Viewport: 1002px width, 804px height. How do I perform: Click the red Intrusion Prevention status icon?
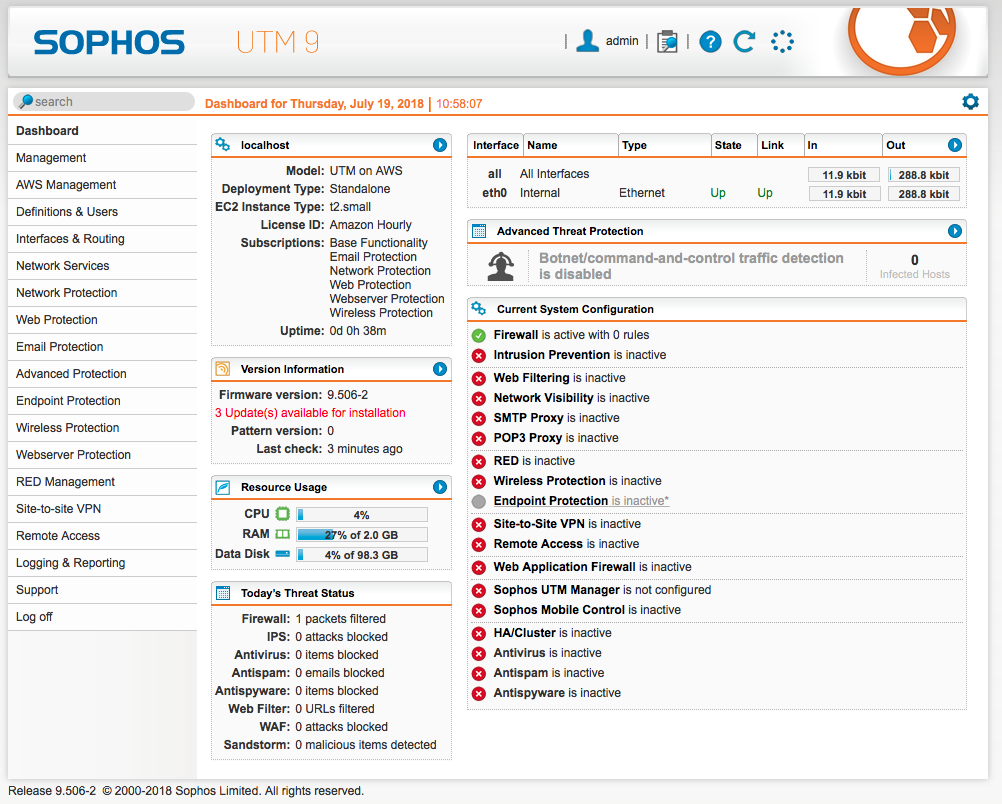[479, 355]
